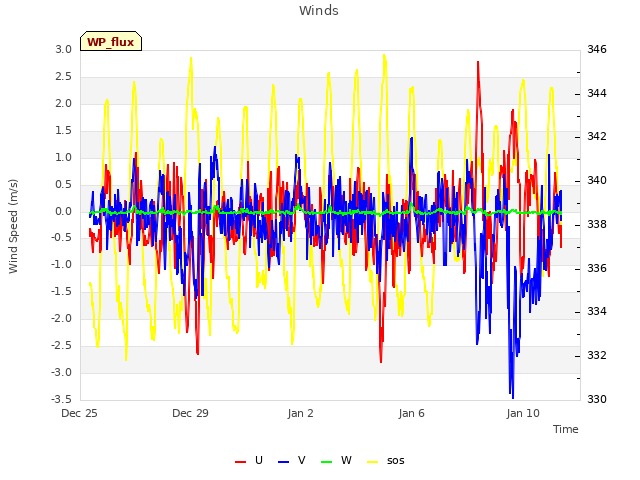
Task: Click the Dec 29 date tick label
Action: (x=190, y=413)
